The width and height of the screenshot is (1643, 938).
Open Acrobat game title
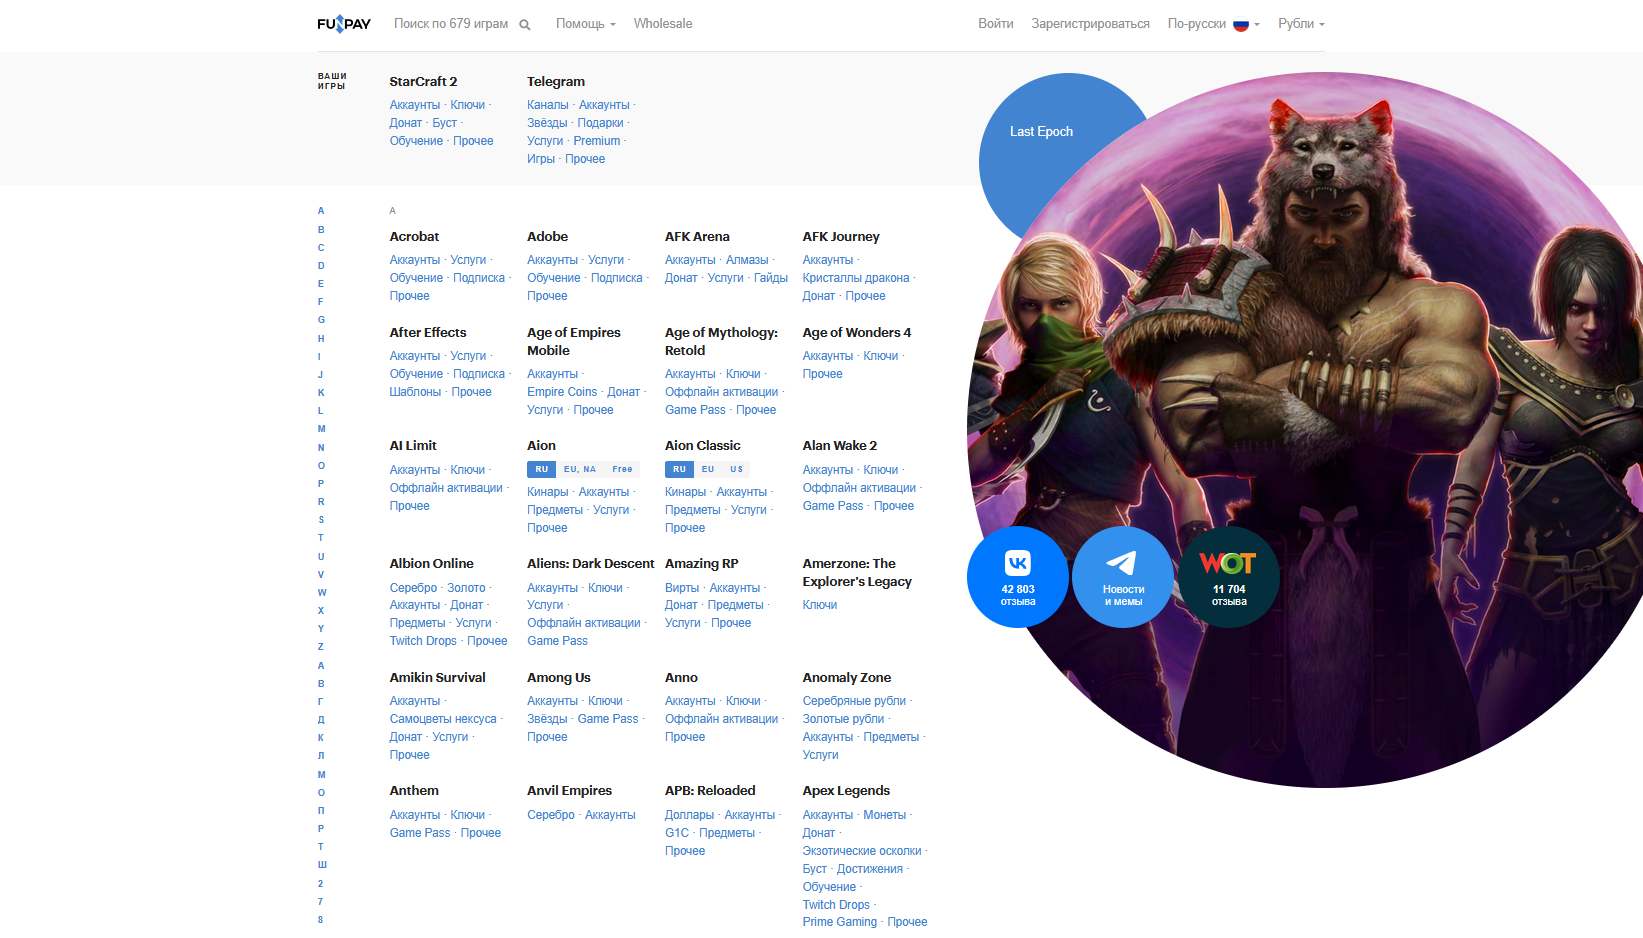point(414,237)
